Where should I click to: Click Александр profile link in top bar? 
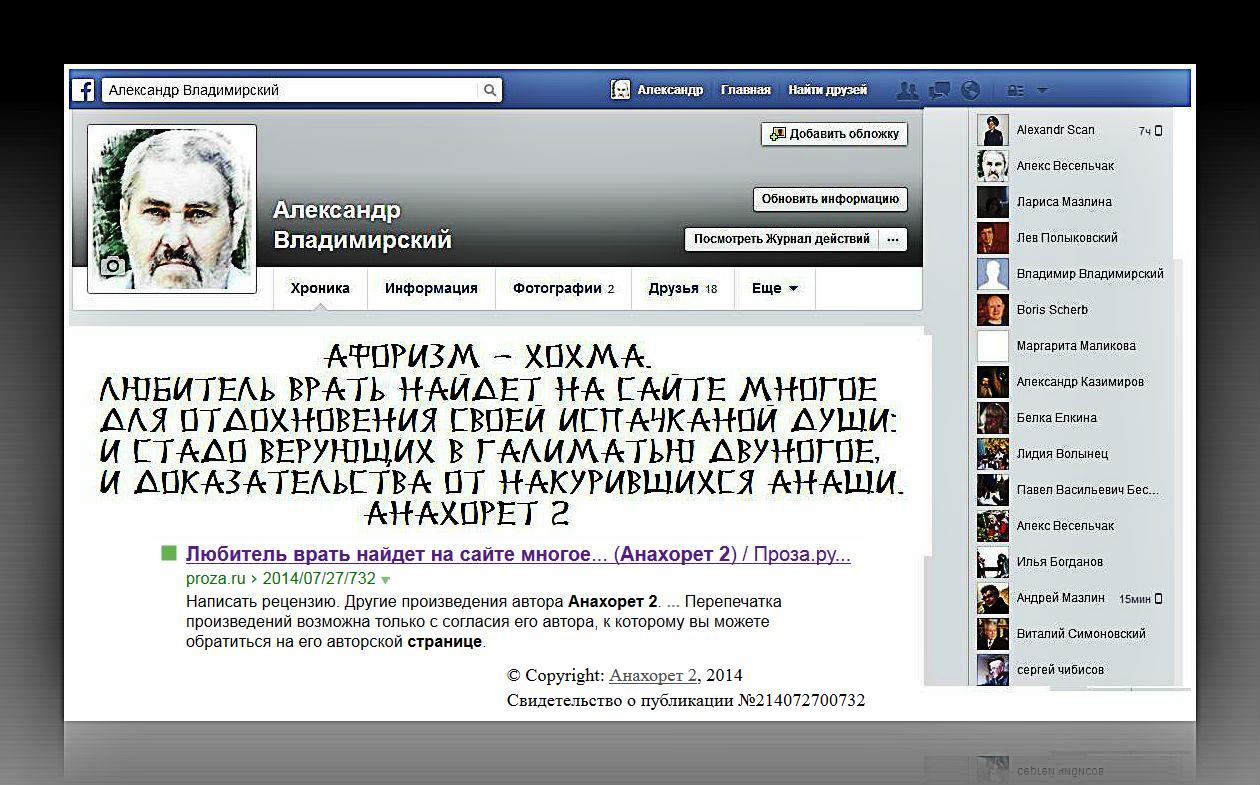pos(670,90)
